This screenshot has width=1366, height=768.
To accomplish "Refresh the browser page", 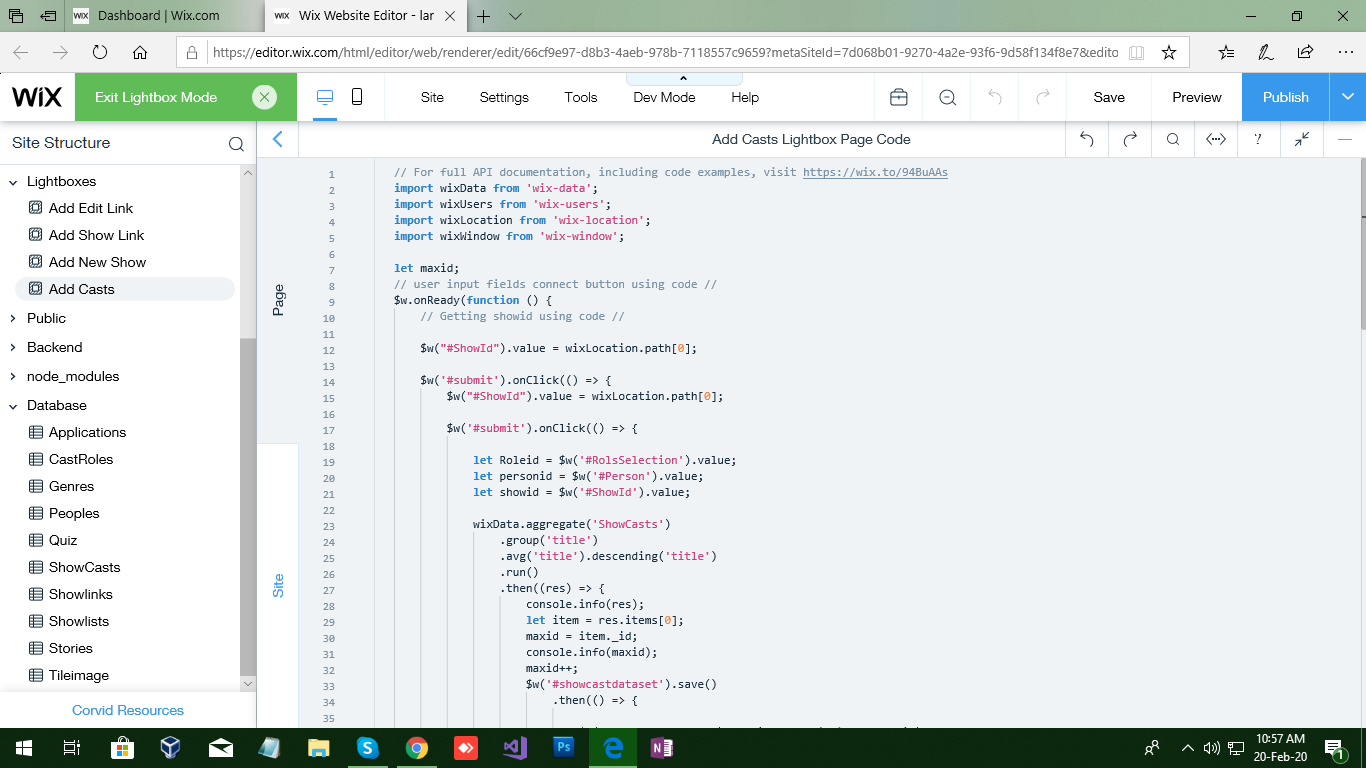I will pos(100,52).
